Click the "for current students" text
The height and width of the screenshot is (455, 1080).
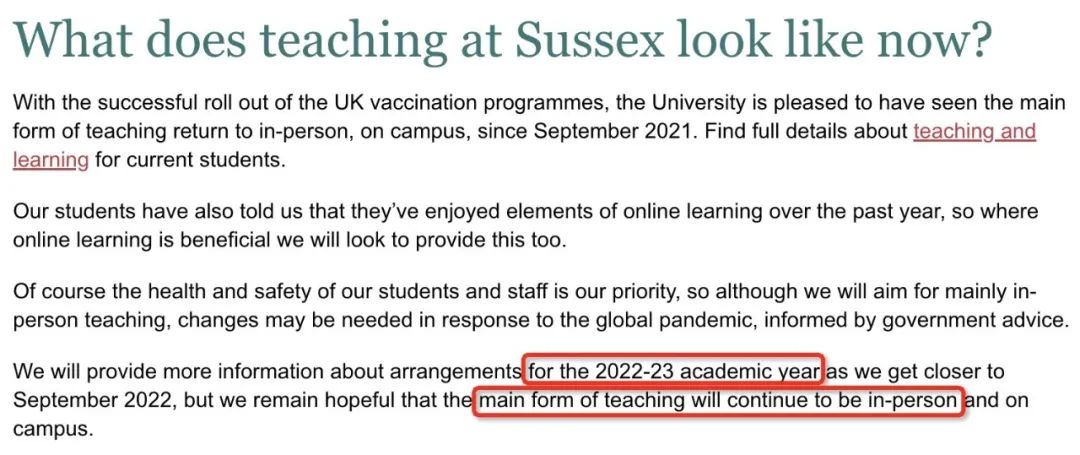pyautogui.click(x=180, y=160)
